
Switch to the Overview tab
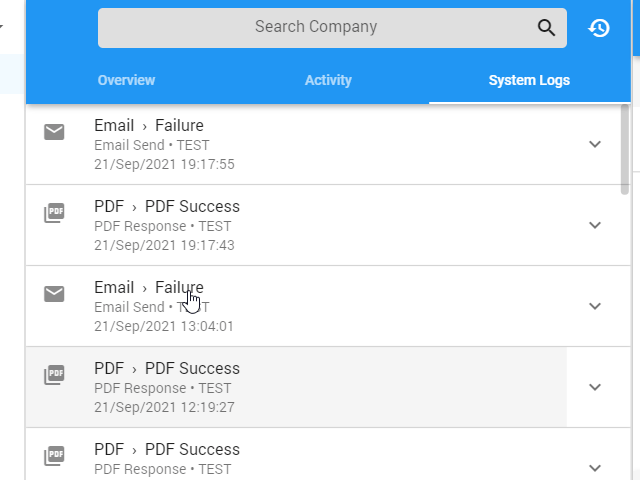[x=127, y=80]
